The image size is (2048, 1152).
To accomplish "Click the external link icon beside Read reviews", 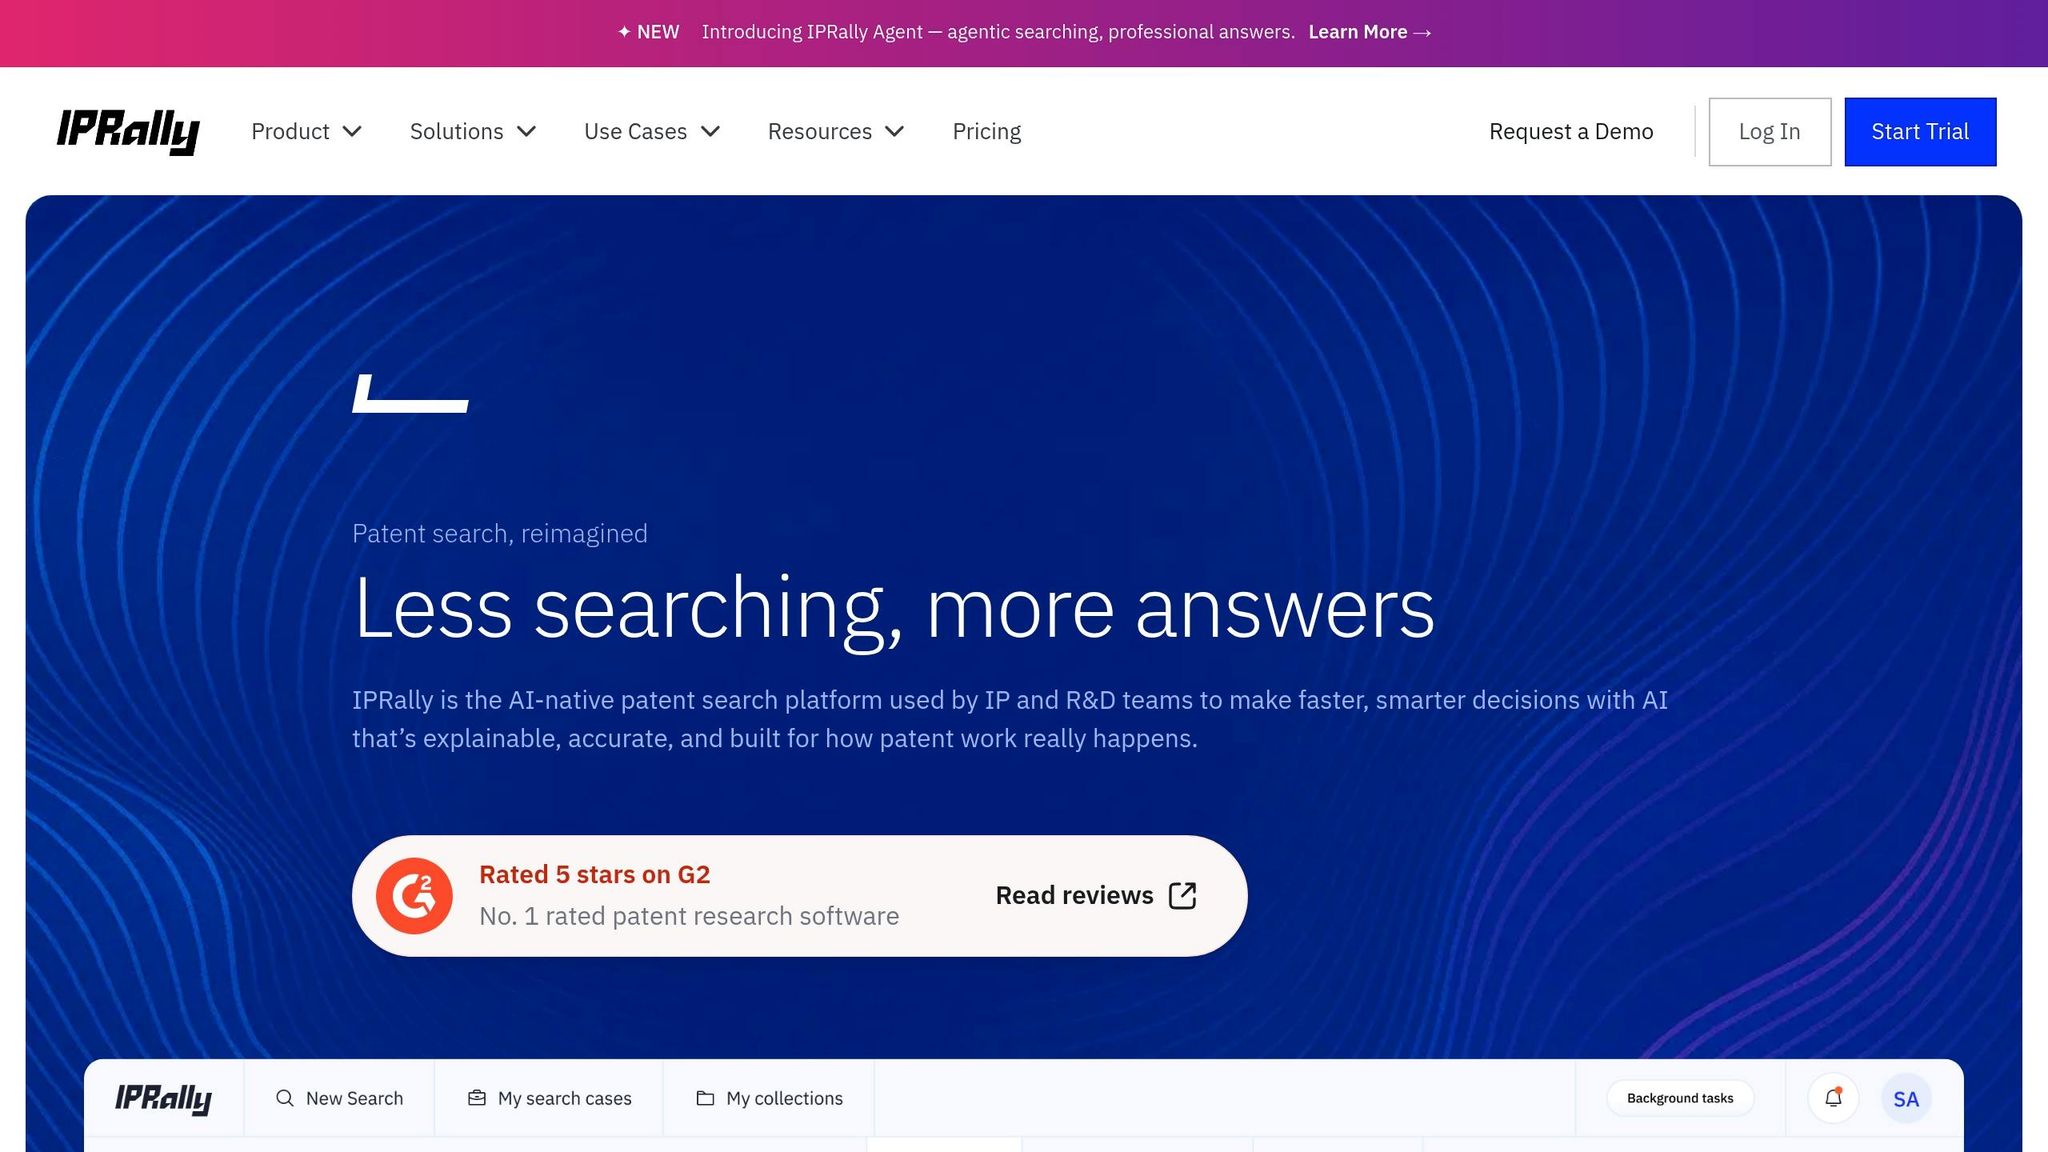I will click(1182, 895).
